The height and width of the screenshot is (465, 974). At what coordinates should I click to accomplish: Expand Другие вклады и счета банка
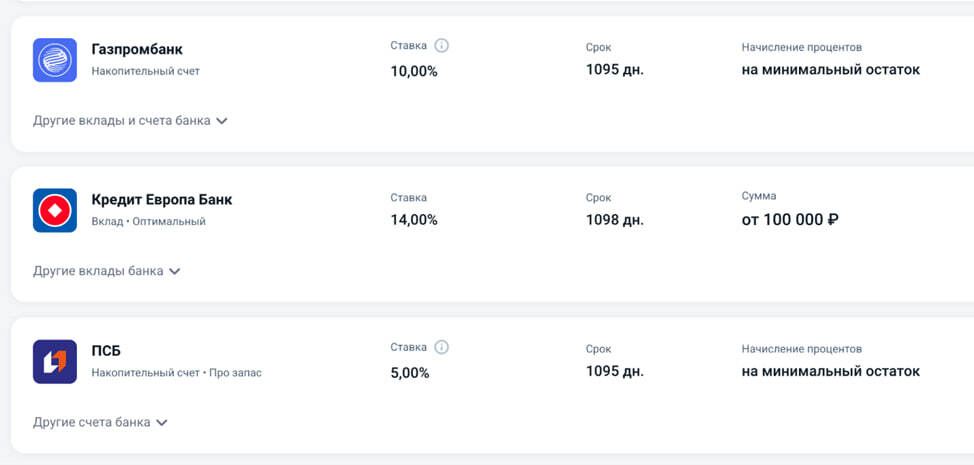130,120
